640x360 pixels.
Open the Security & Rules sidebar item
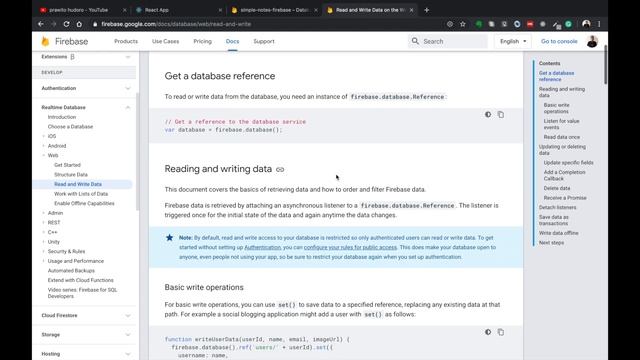[x=66, y=251]
